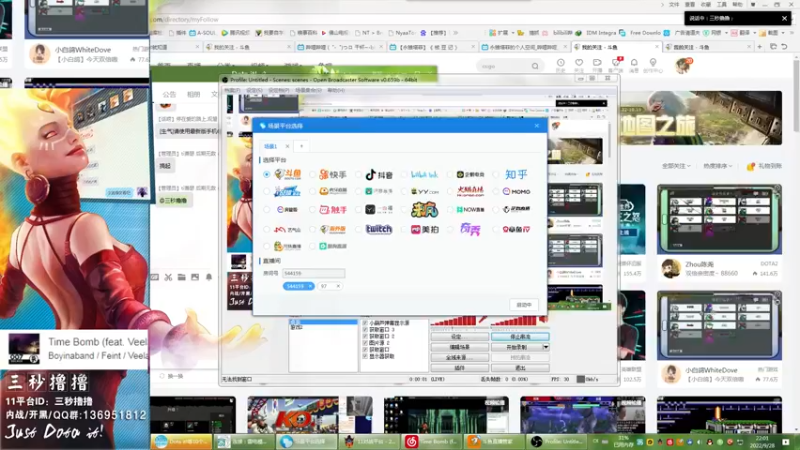Toggle 获取窗口 3 source checkbox in OBS
800x450 pixels.
365,330
